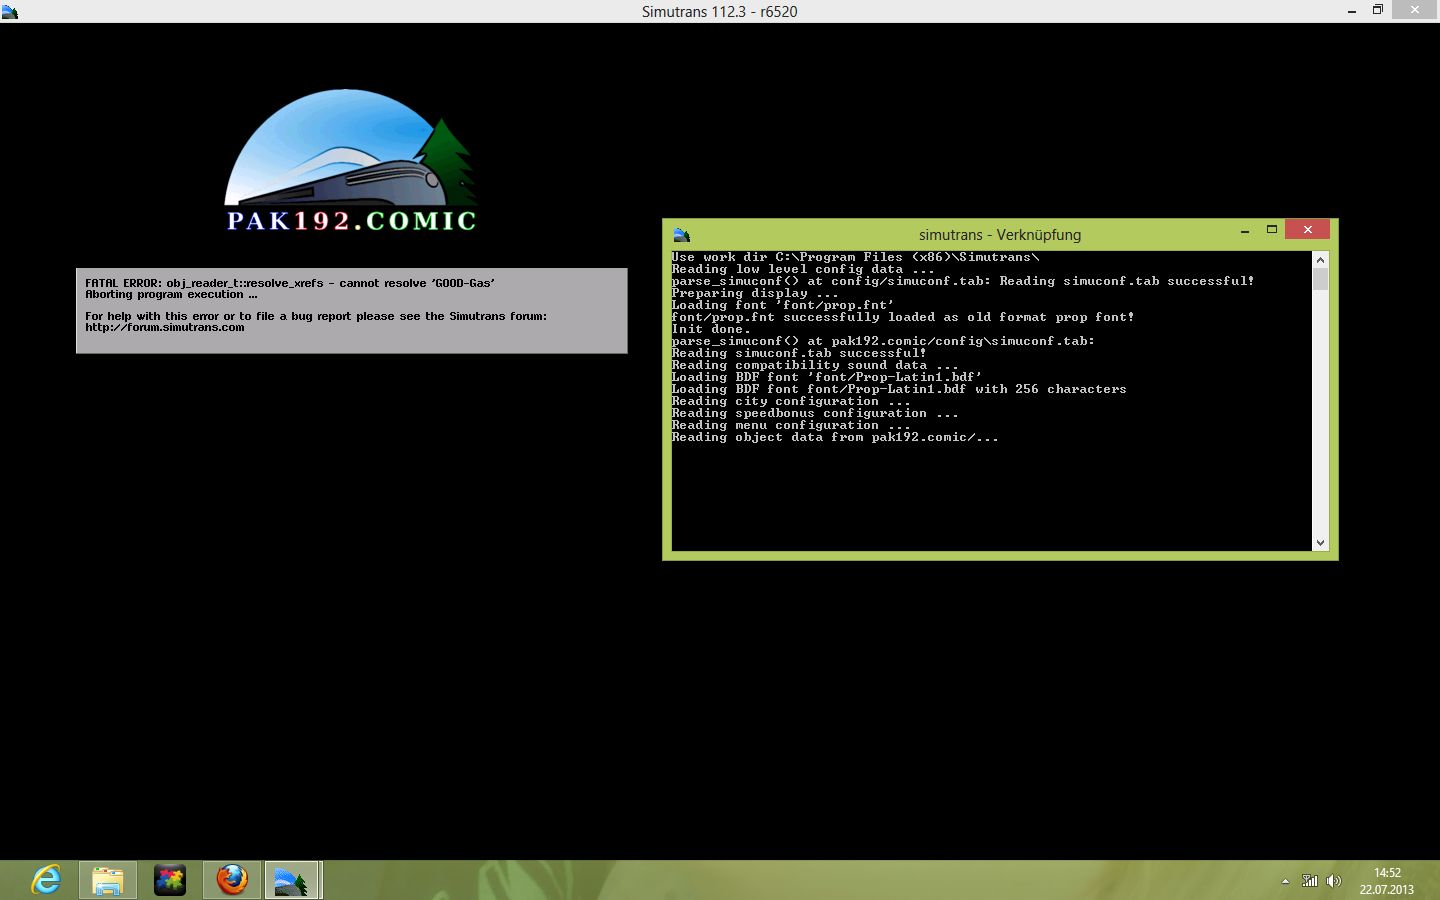Image resolution: width=1440 pixels, height=900 pixels.
Task: Close the simutrans - Verknüpfung console window
Action: pos(1307,230)
